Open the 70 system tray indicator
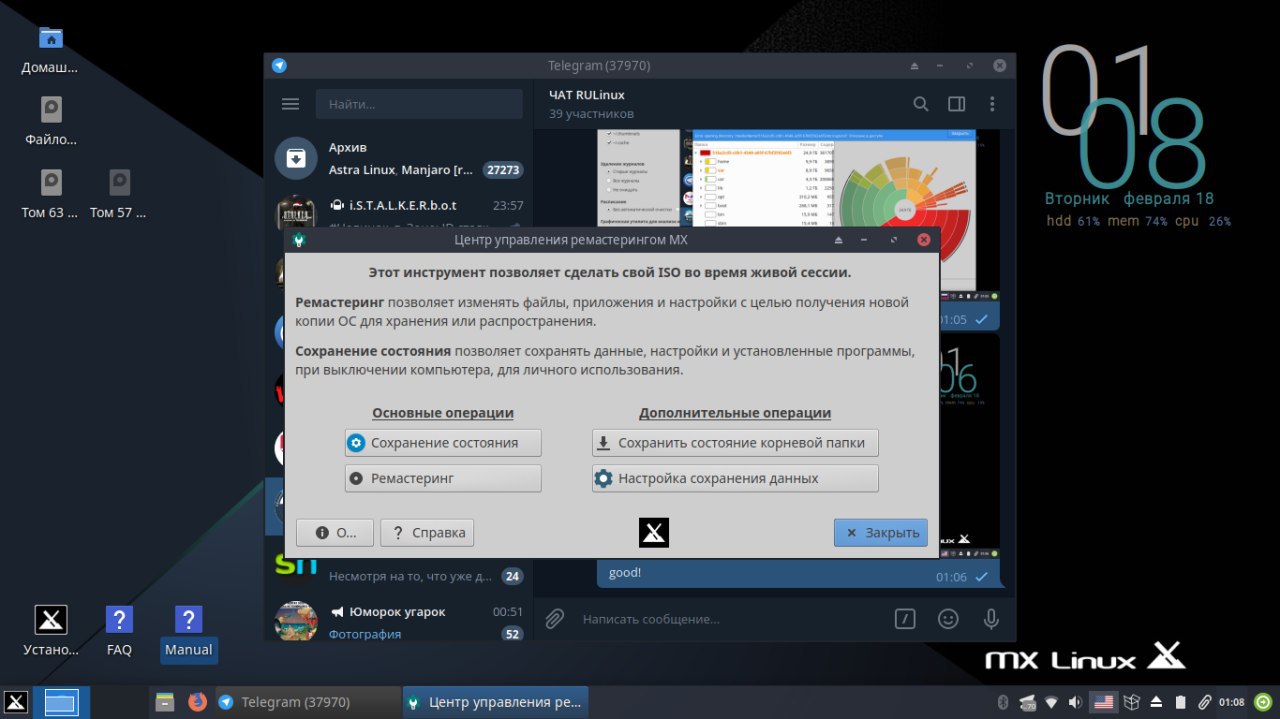Image resolution: width=1280 pixels, height=719 pixels. 1027,702
